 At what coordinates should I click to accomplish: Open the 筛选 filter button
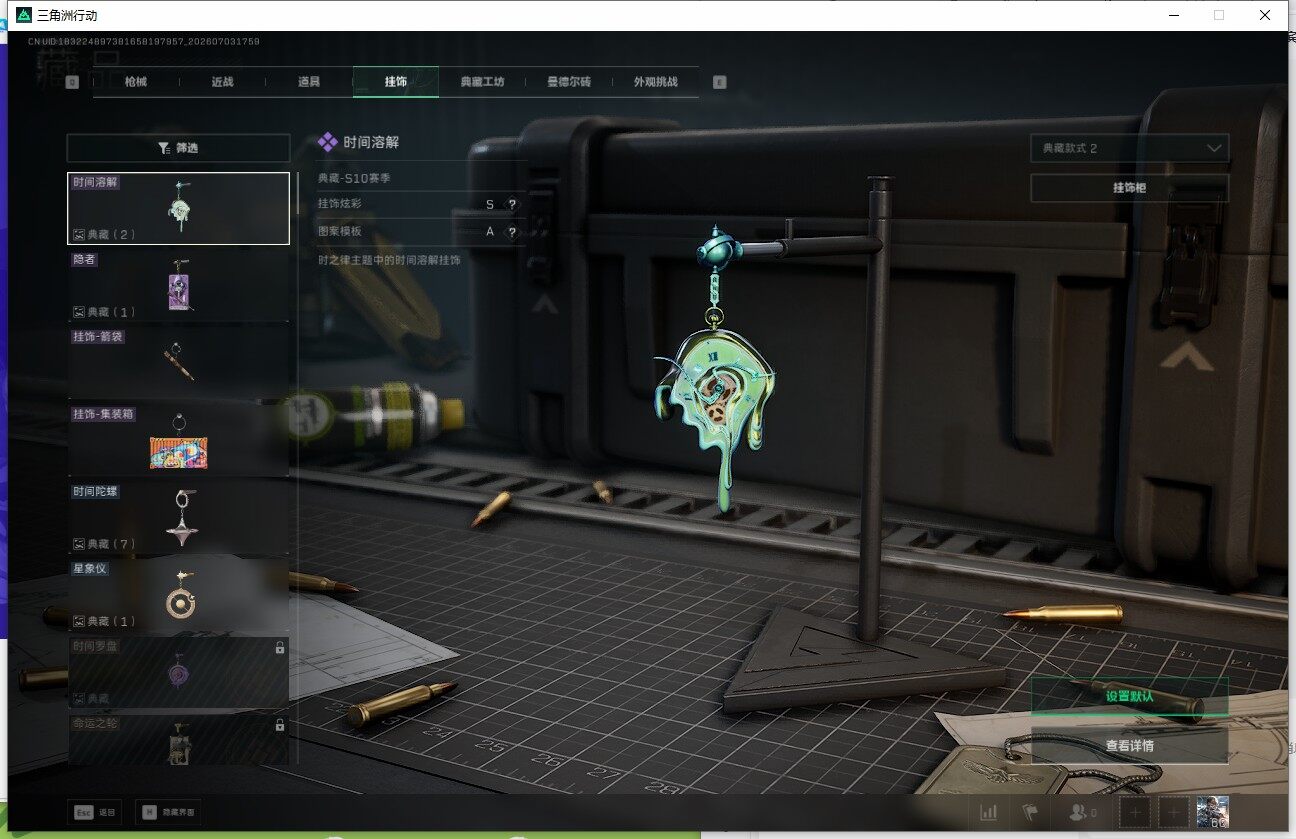click(178, 148)
